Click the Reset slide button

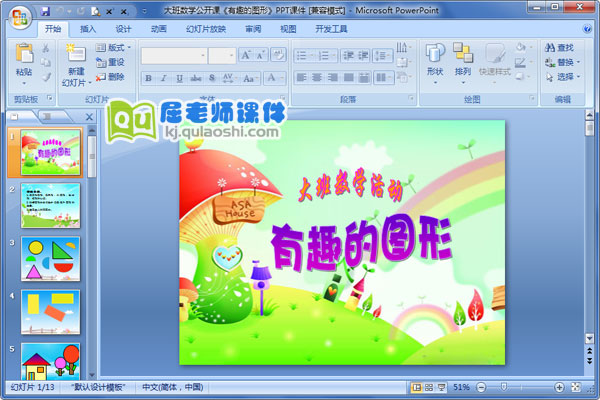(x=110, y=62)
